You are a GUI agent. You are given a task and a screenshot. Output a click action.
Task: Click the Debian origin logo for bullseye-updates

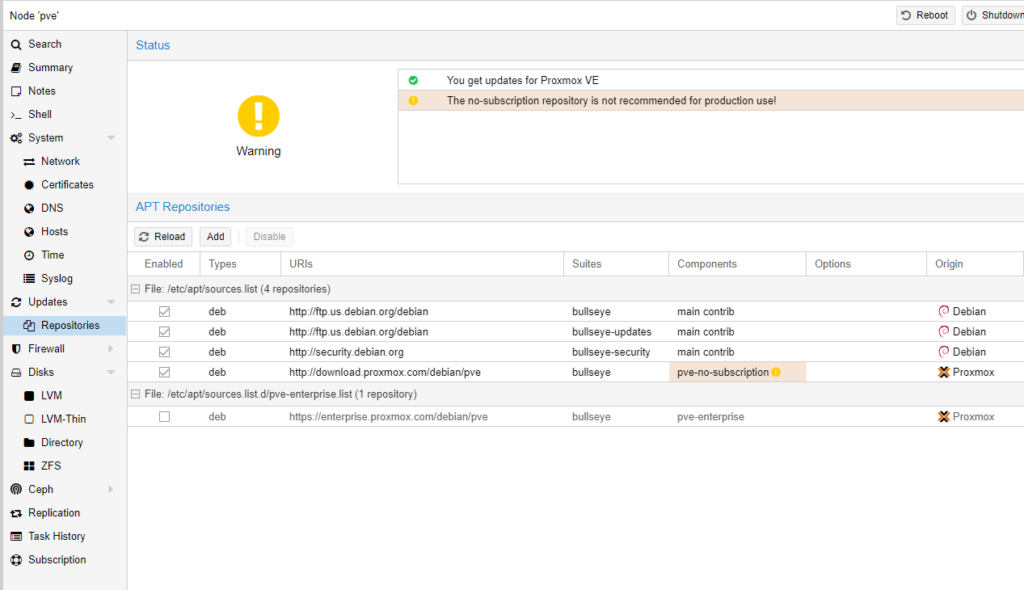[944, 332]
